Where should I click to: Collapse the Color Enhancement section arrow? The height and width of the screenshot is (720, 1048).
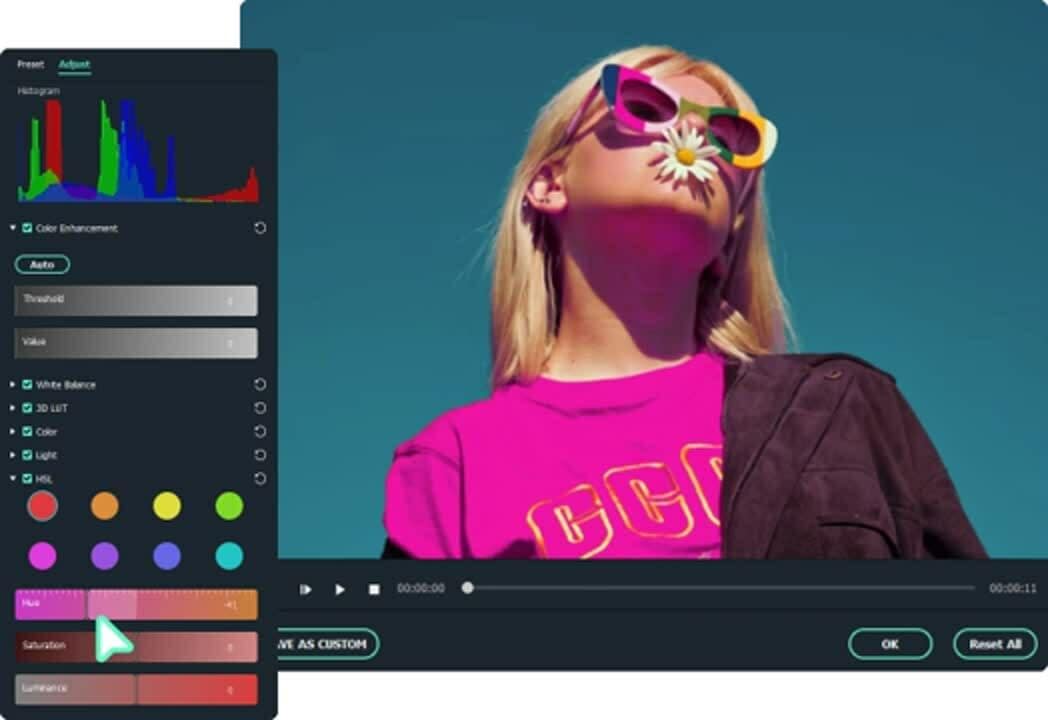pyautogui.click(x=13, y=228)
